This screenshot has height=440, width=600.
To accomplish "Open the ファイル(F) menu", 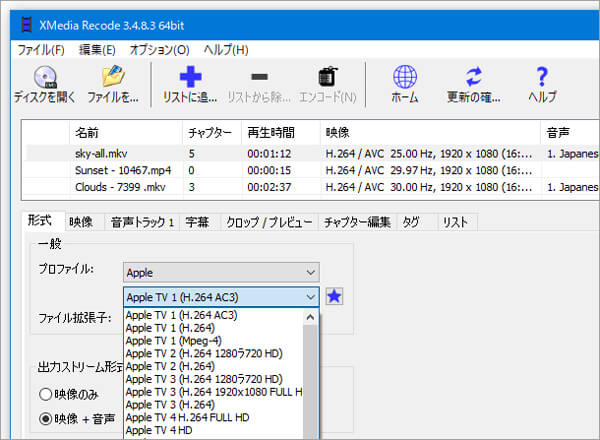I will 41,50.
